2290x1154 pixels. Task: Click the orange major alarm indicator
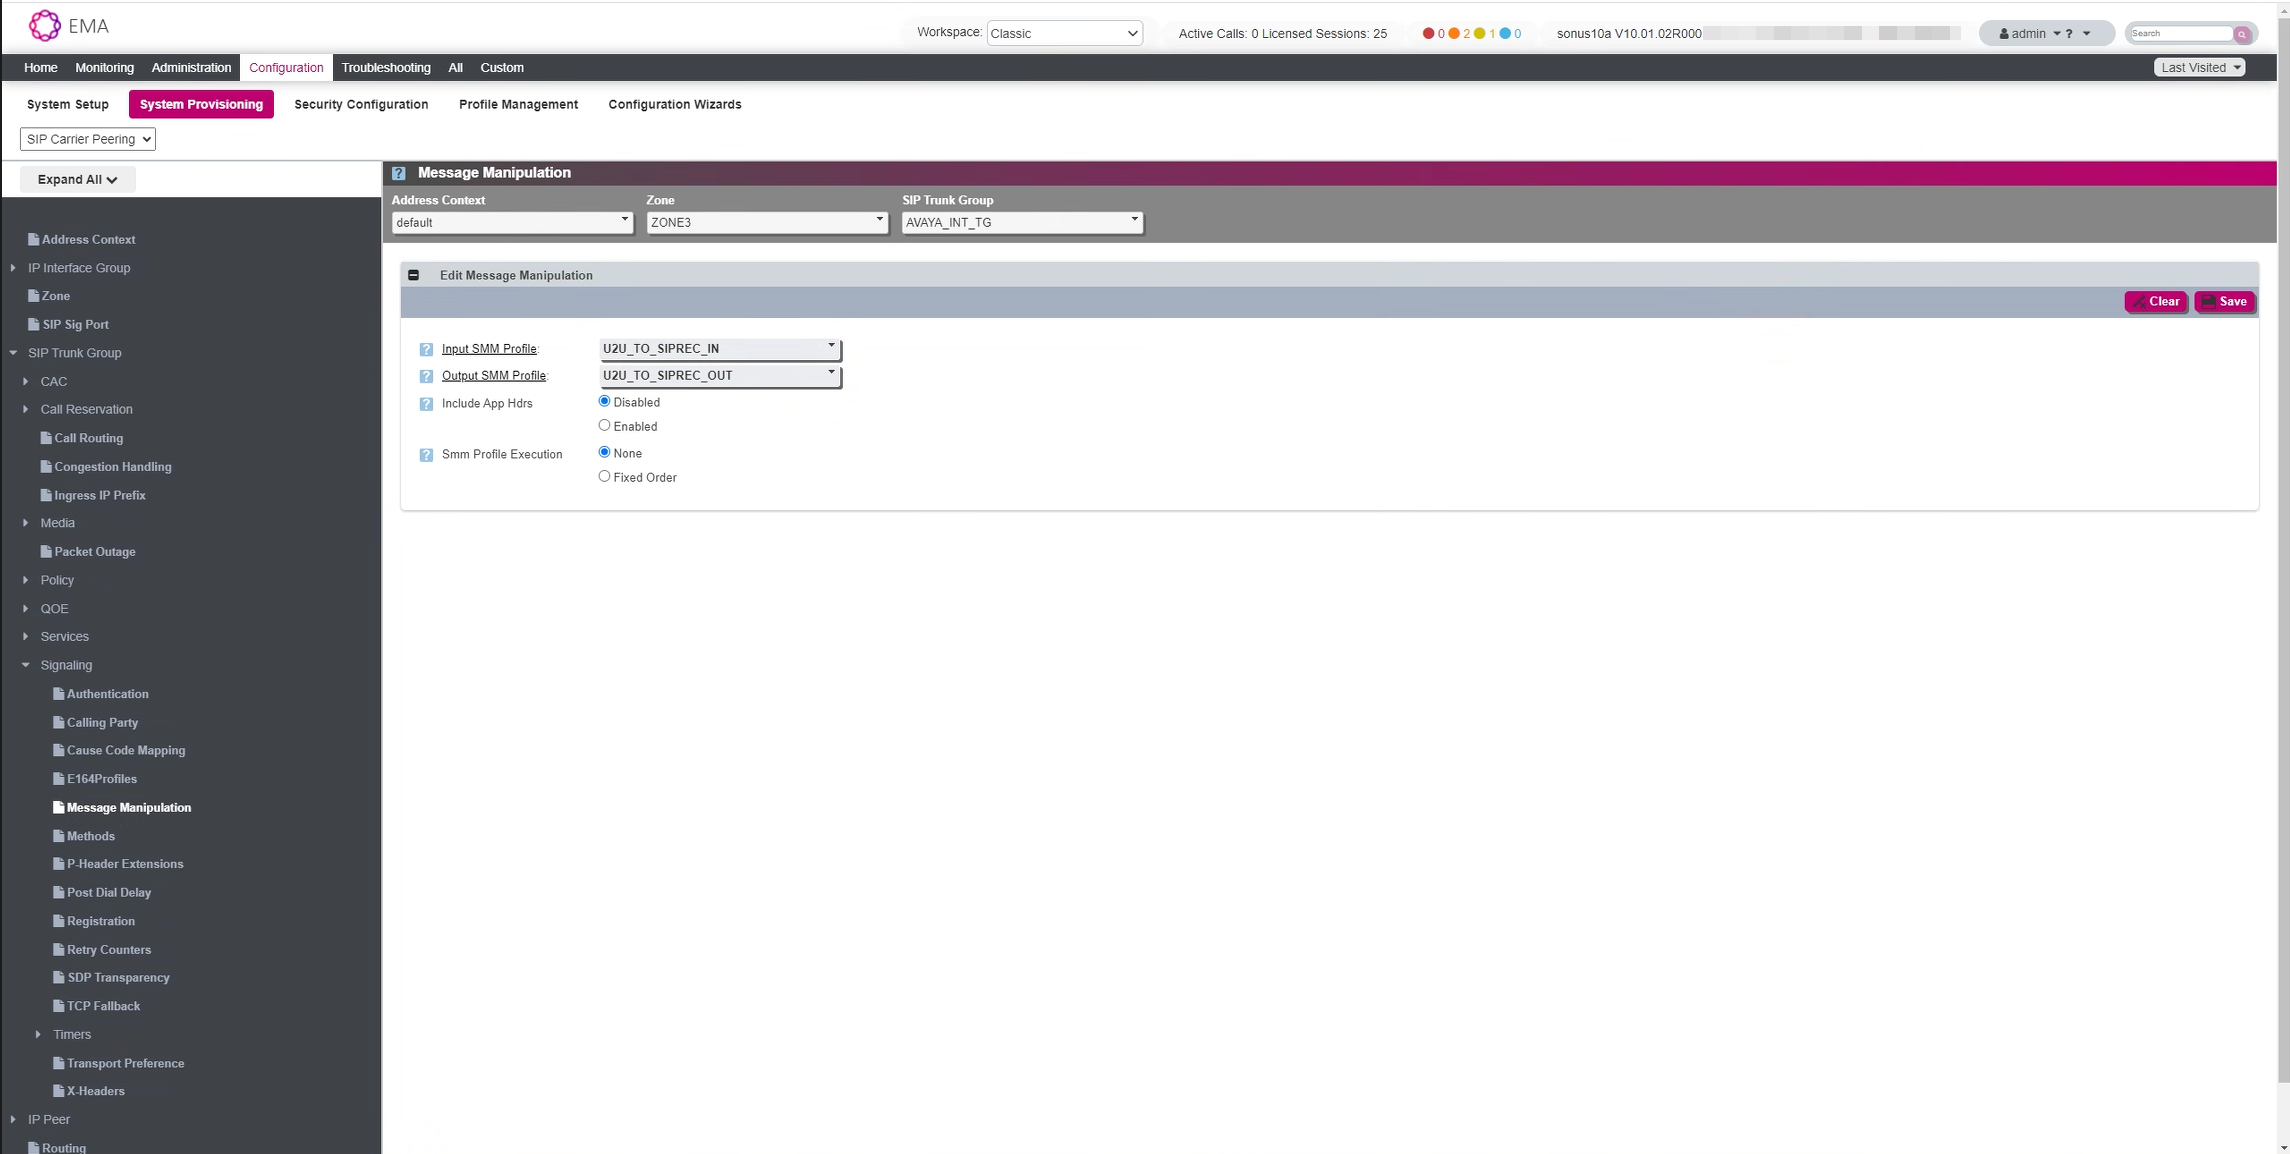tap(1454, 34)
